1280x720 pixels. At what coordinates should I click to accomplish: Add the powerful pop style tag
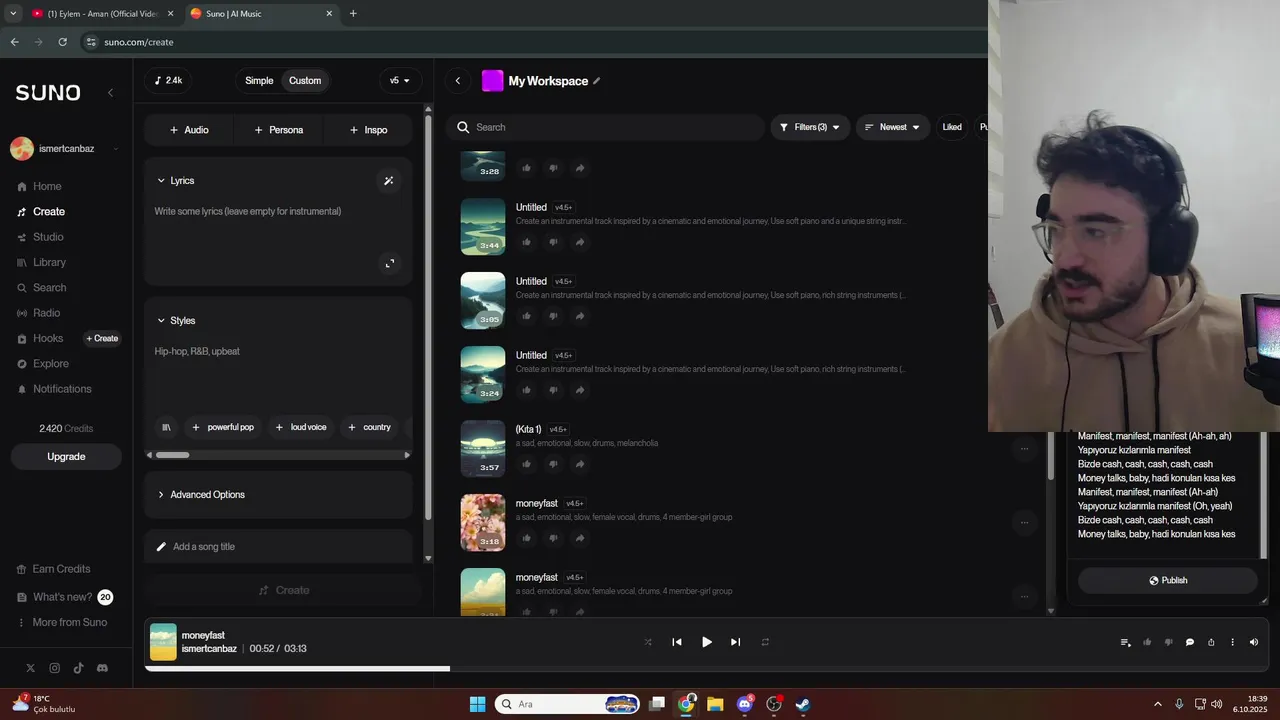tap(223, 427)
